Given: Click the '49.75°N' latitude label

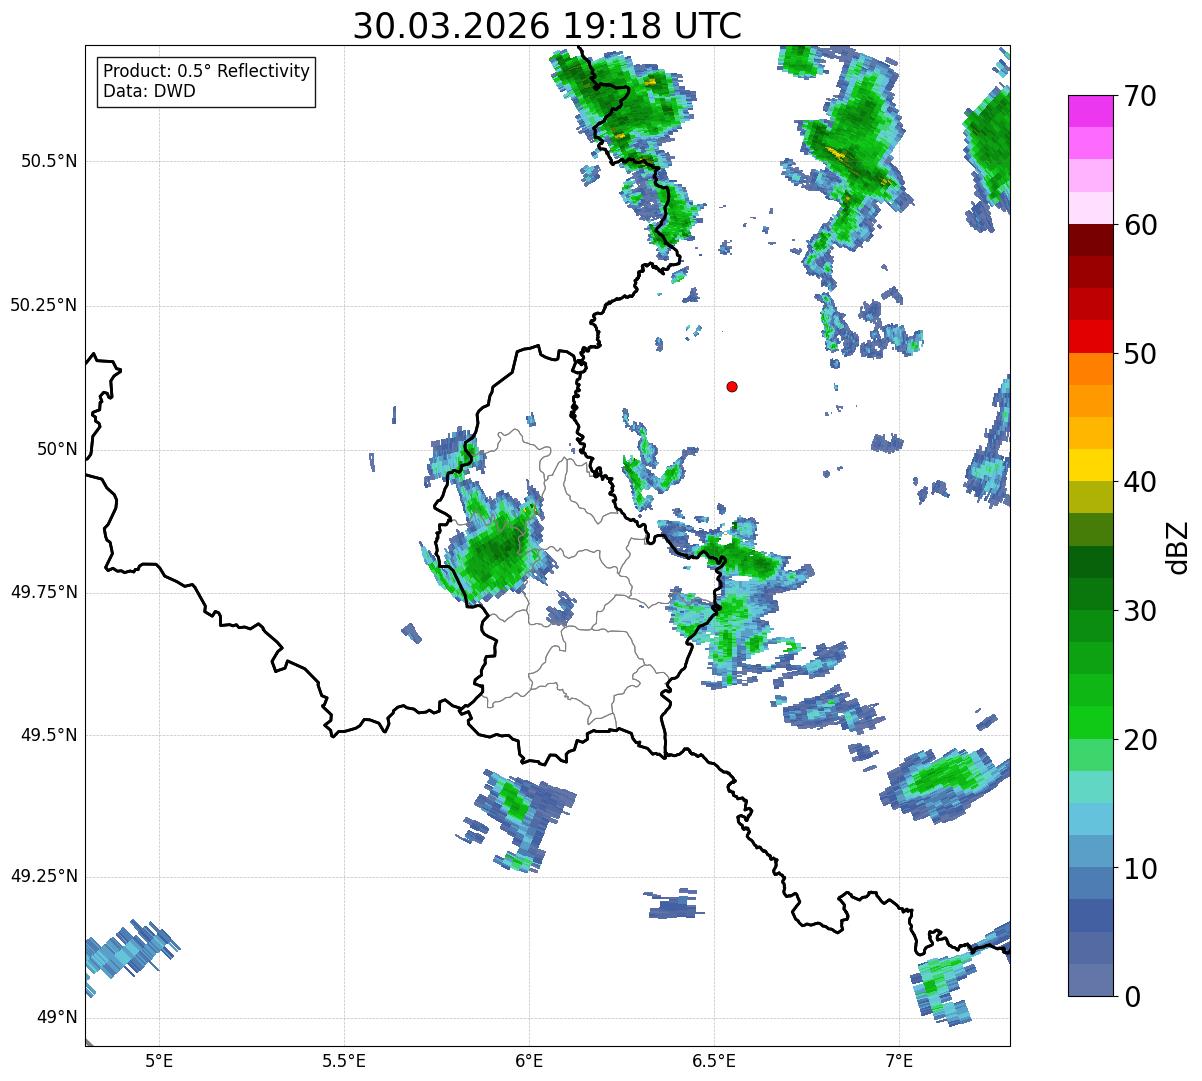Looking at the screenshot, I should coord(43,592).
